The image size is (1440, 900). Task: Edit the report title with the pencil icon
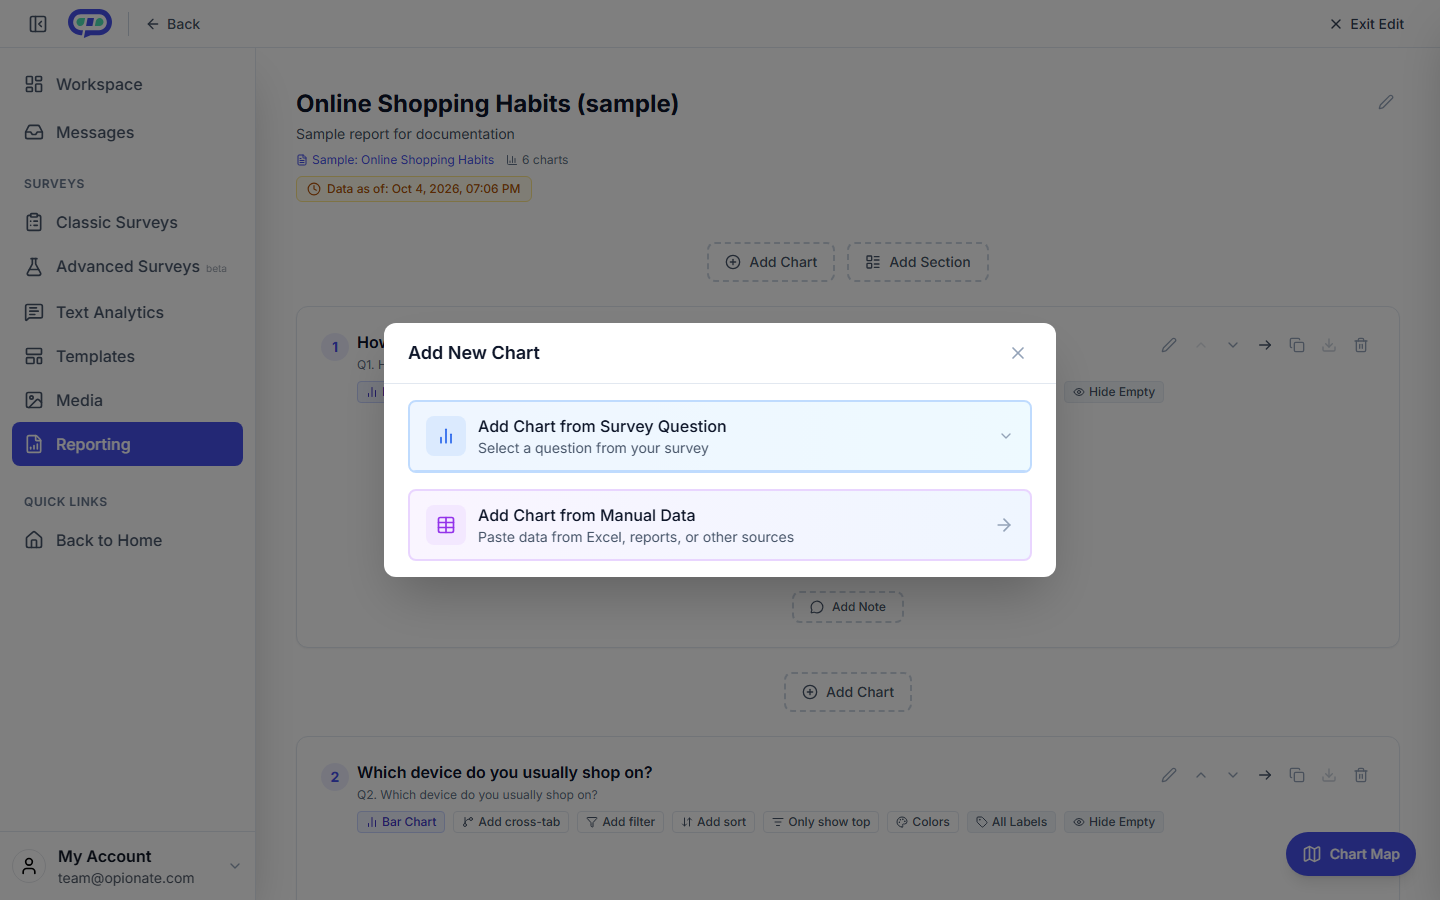(x=1386, y=102)
